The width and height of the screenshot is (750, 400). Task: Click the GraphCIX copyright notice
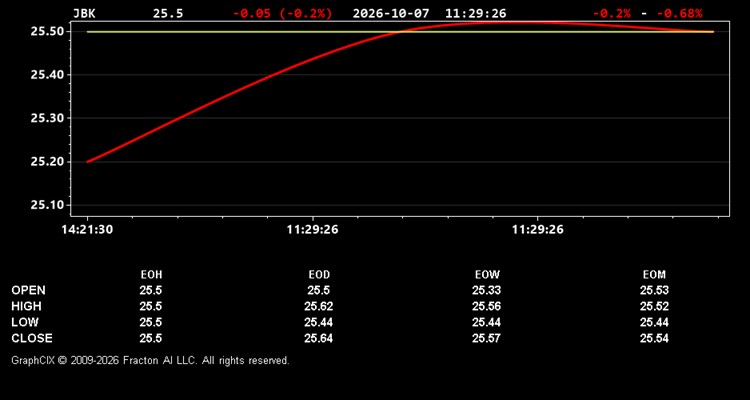pyautogui.click(x=150, y=360)
